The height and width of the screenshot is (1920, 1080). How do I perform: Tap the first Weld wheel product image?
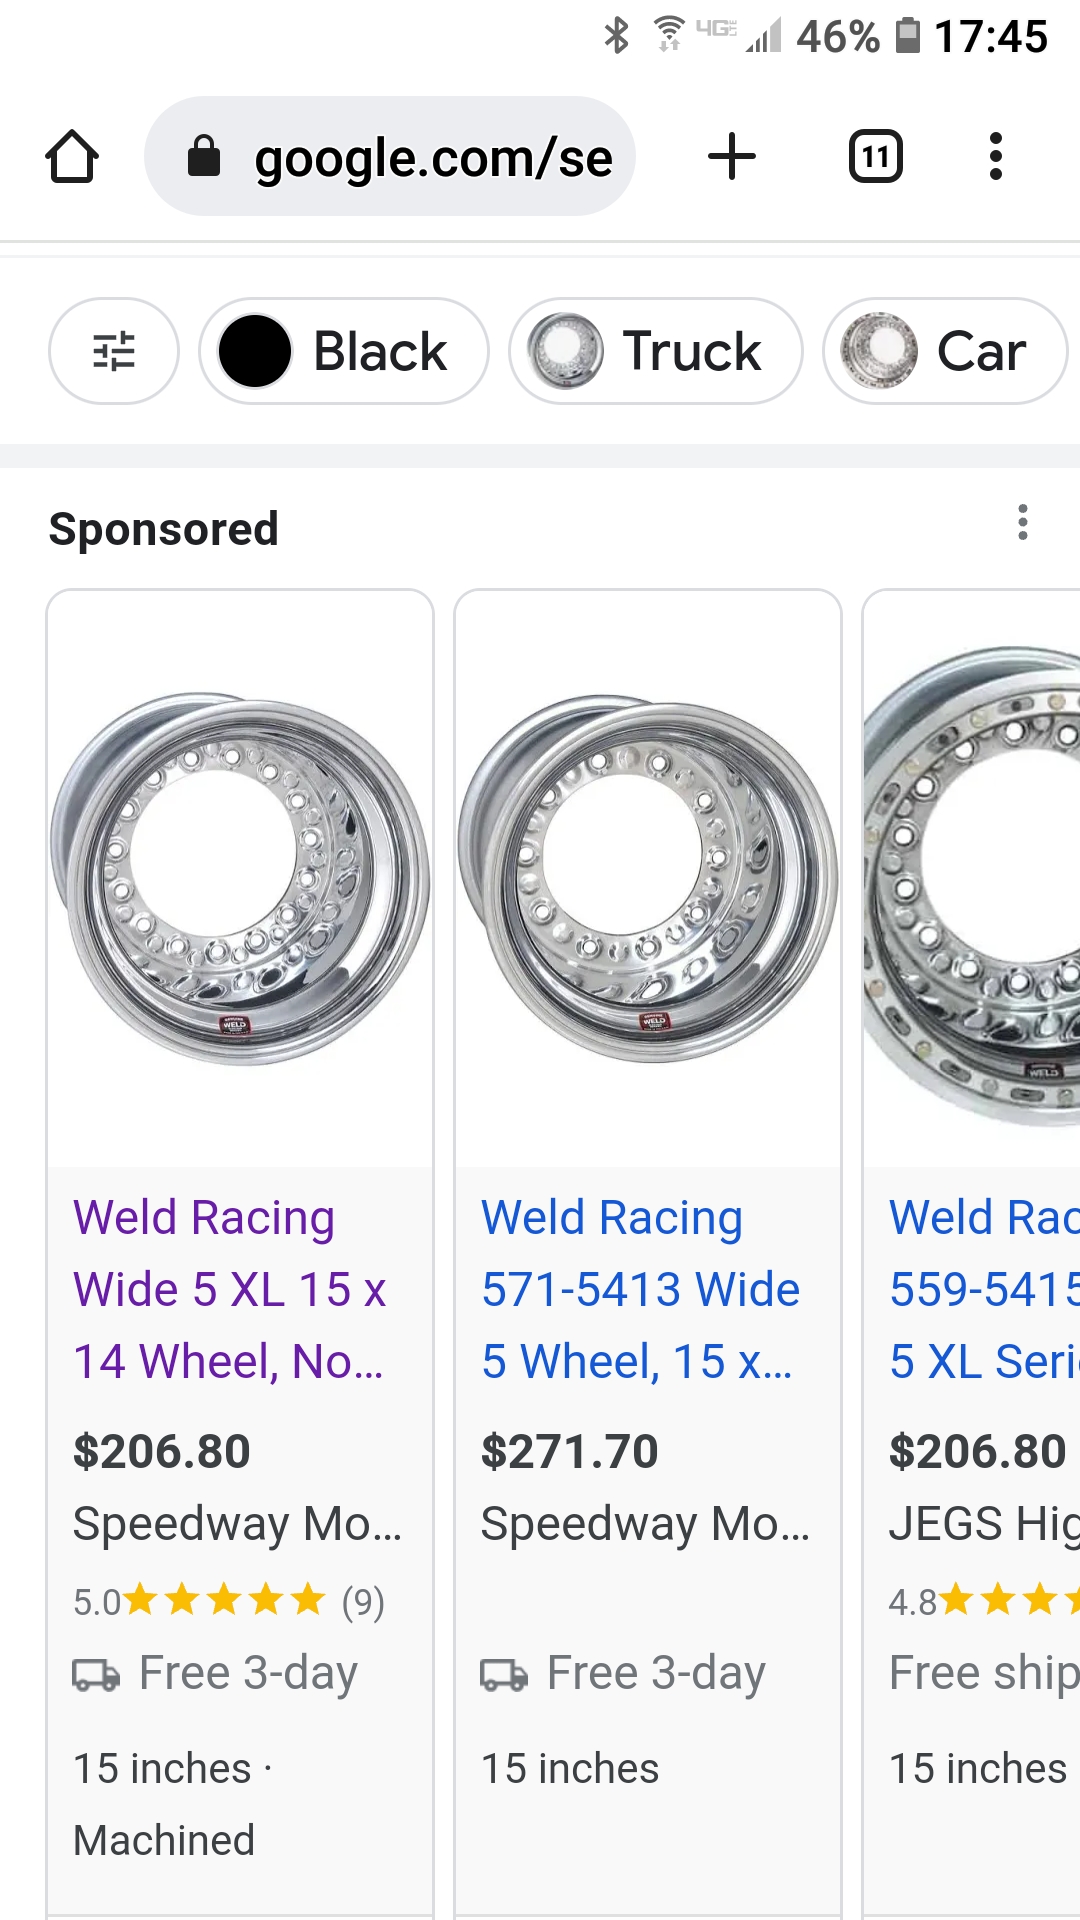(x=240, y=880)
